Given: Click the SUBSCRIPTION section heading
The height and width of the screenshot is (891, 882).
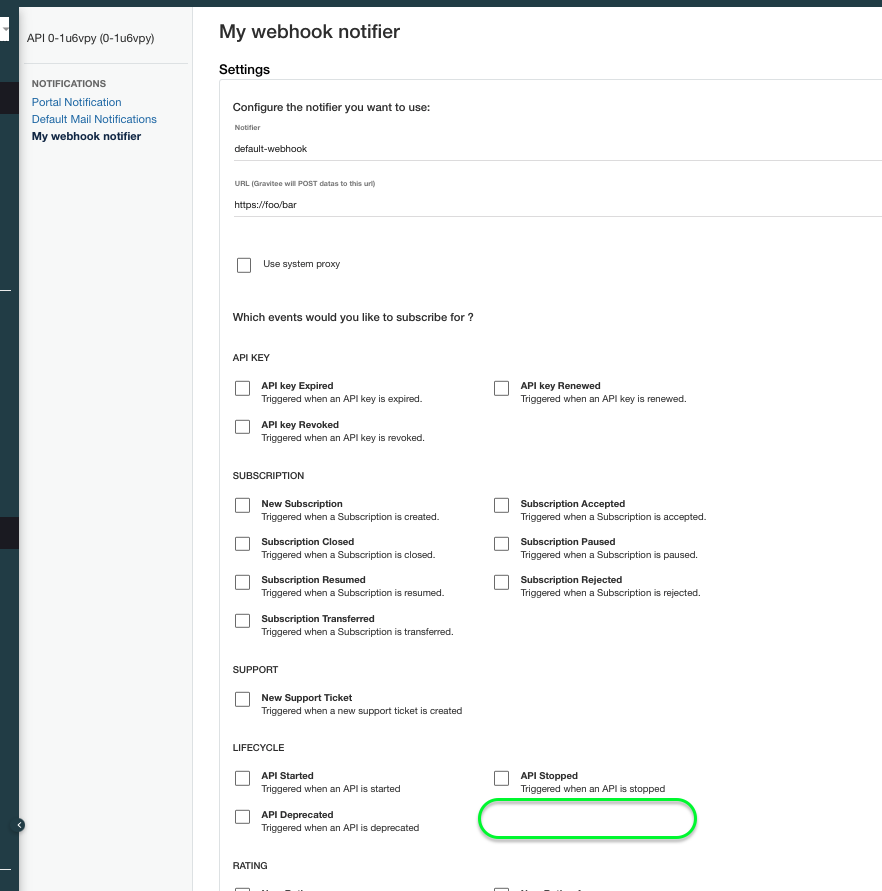Looking at the screenshot, I should [x=268, y=476].
